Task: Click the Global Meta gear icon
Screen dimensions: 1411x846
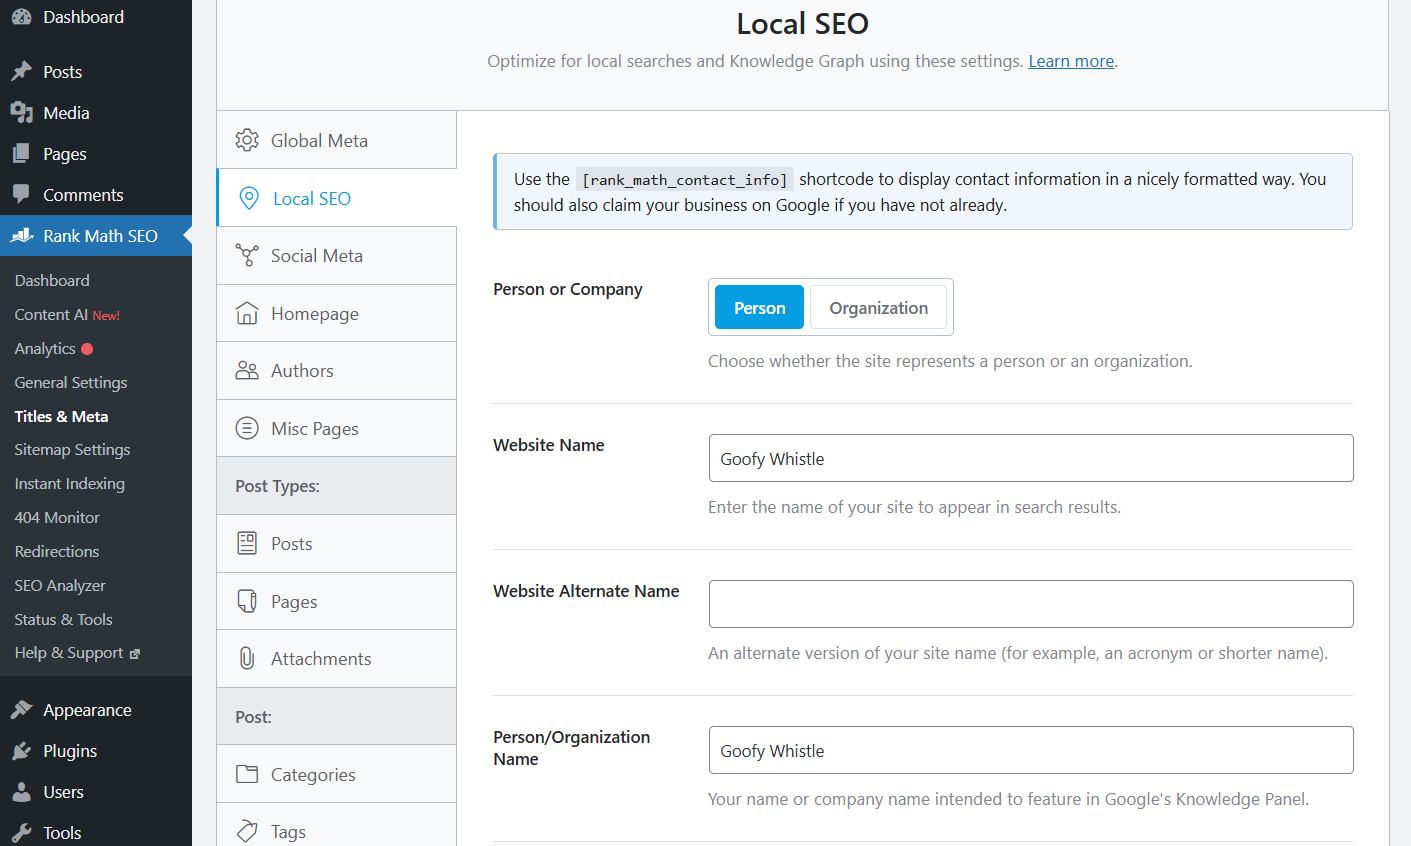Action: pos(247,140)
